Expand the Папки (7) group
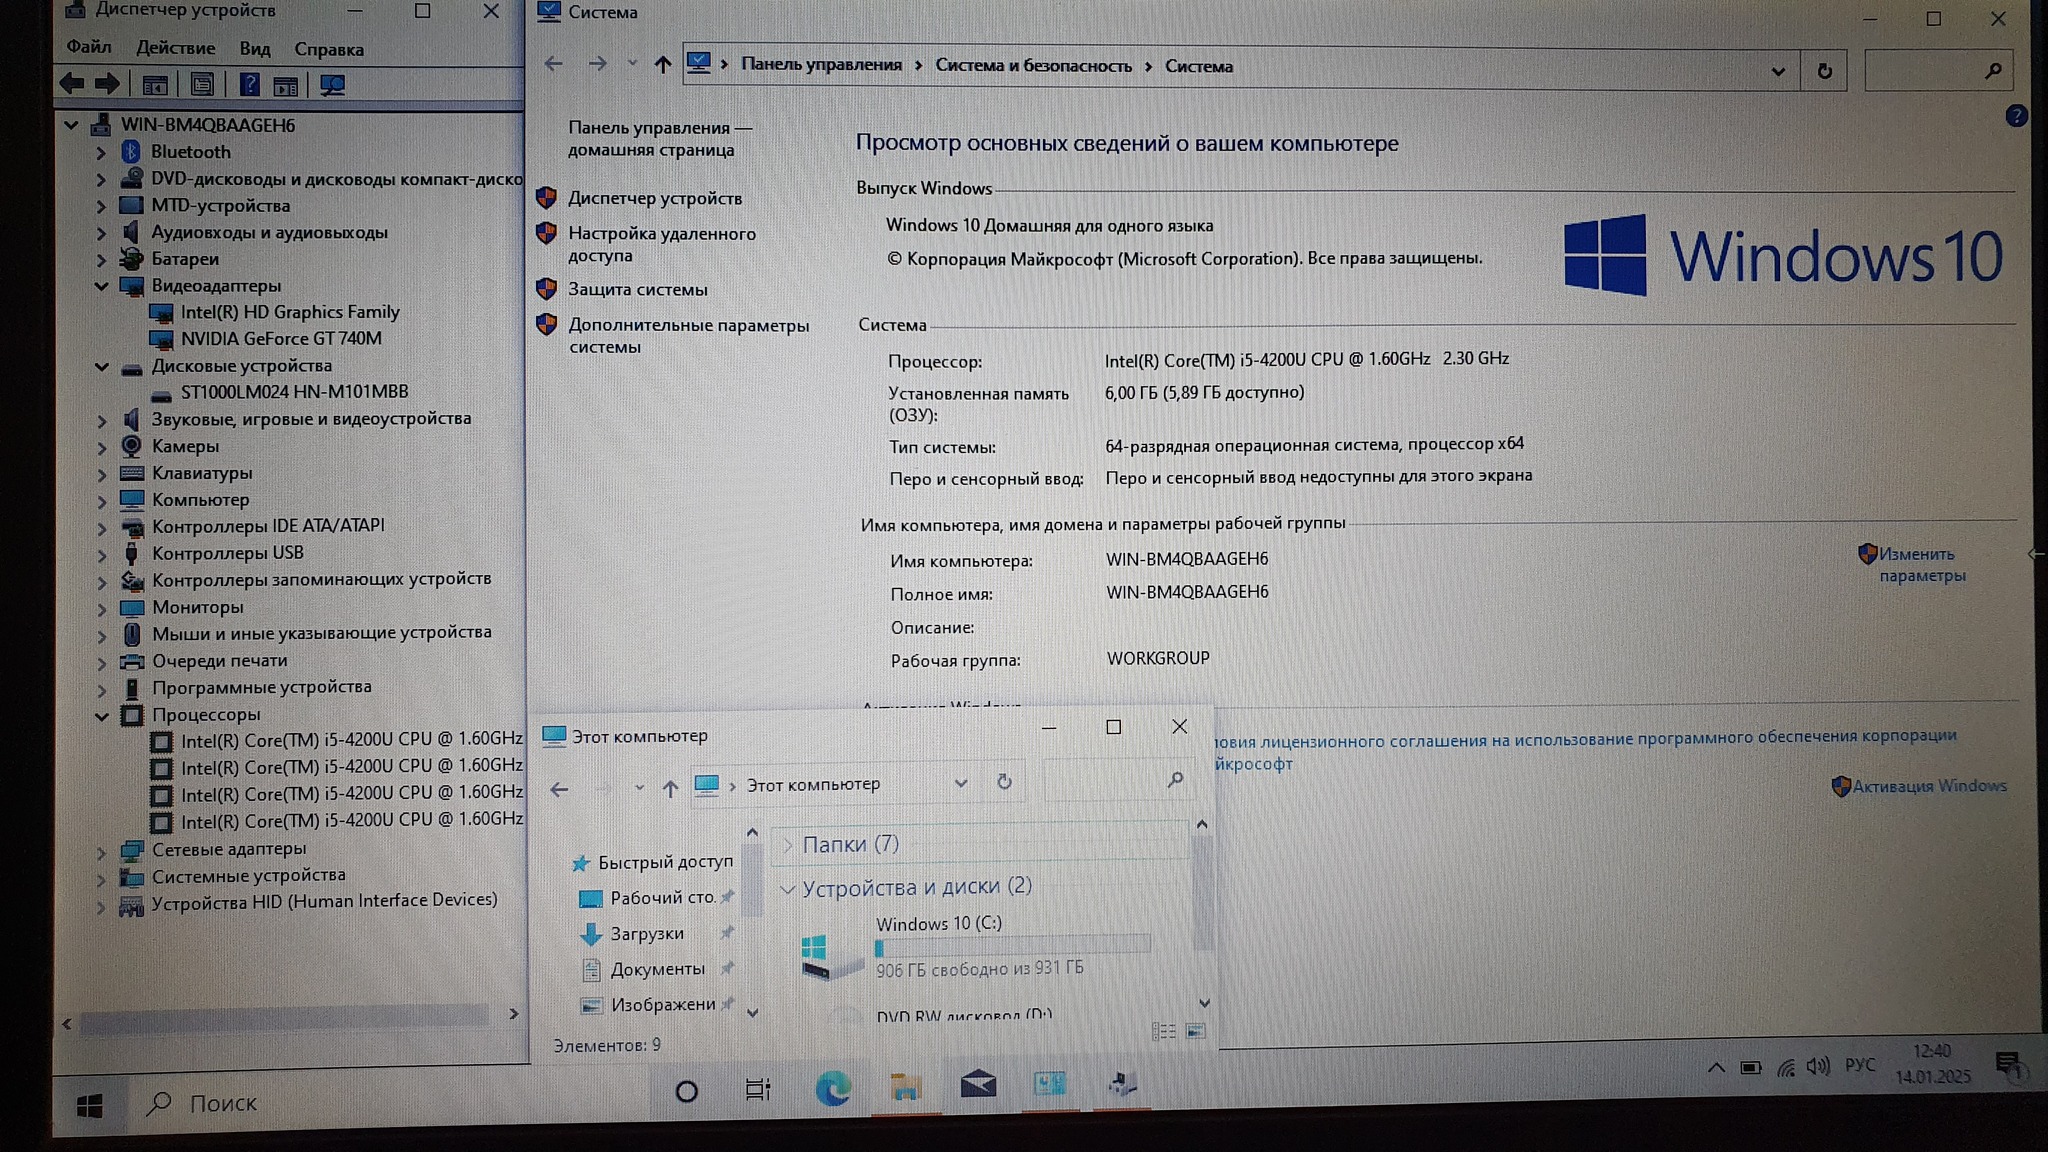The height and width of the screenshot is (1152, 2048). [x=788, y=845]
